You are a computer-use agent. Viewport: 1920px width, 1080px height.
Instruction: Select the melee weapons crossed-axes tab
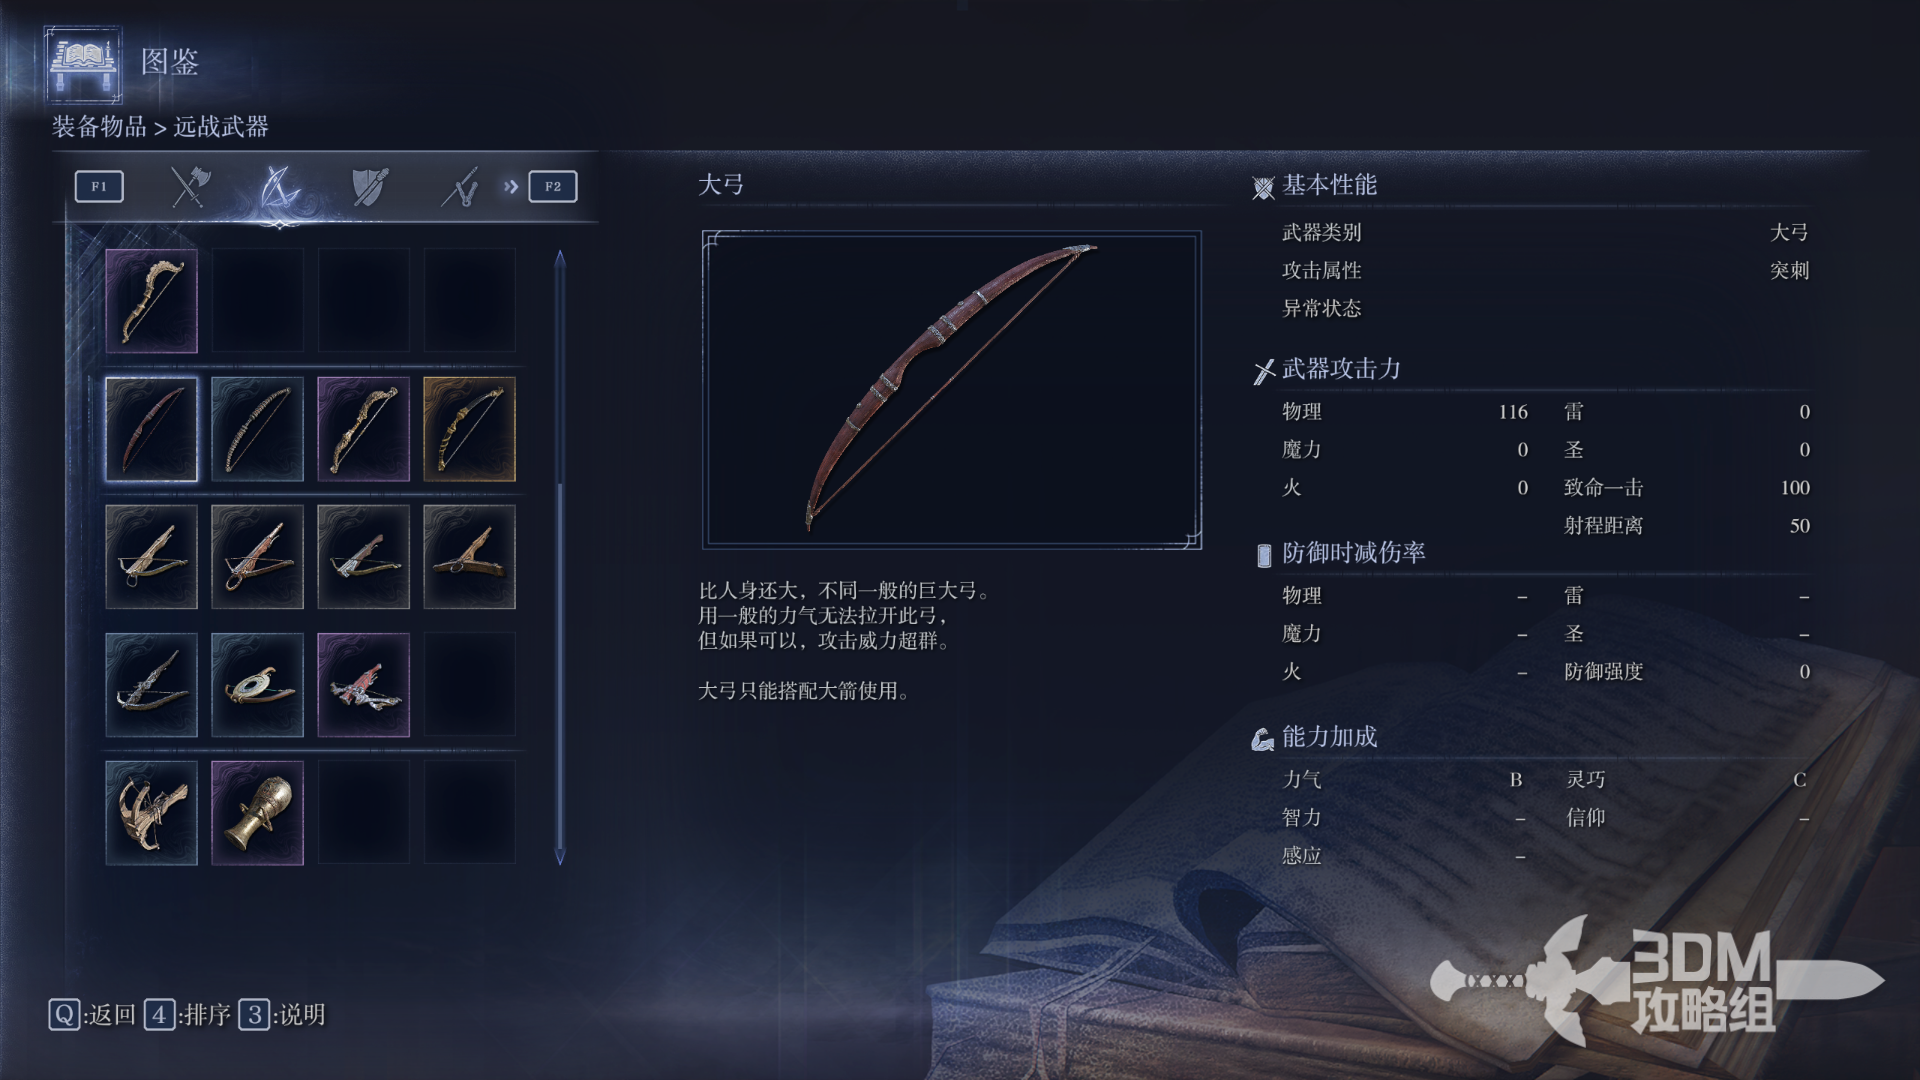coord(189,187)
